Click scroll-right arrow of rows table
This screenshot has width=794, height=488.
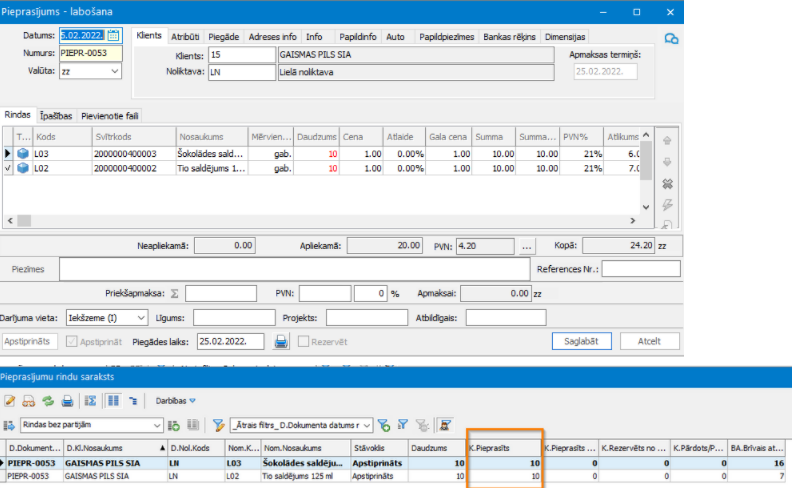pos(632,221)
